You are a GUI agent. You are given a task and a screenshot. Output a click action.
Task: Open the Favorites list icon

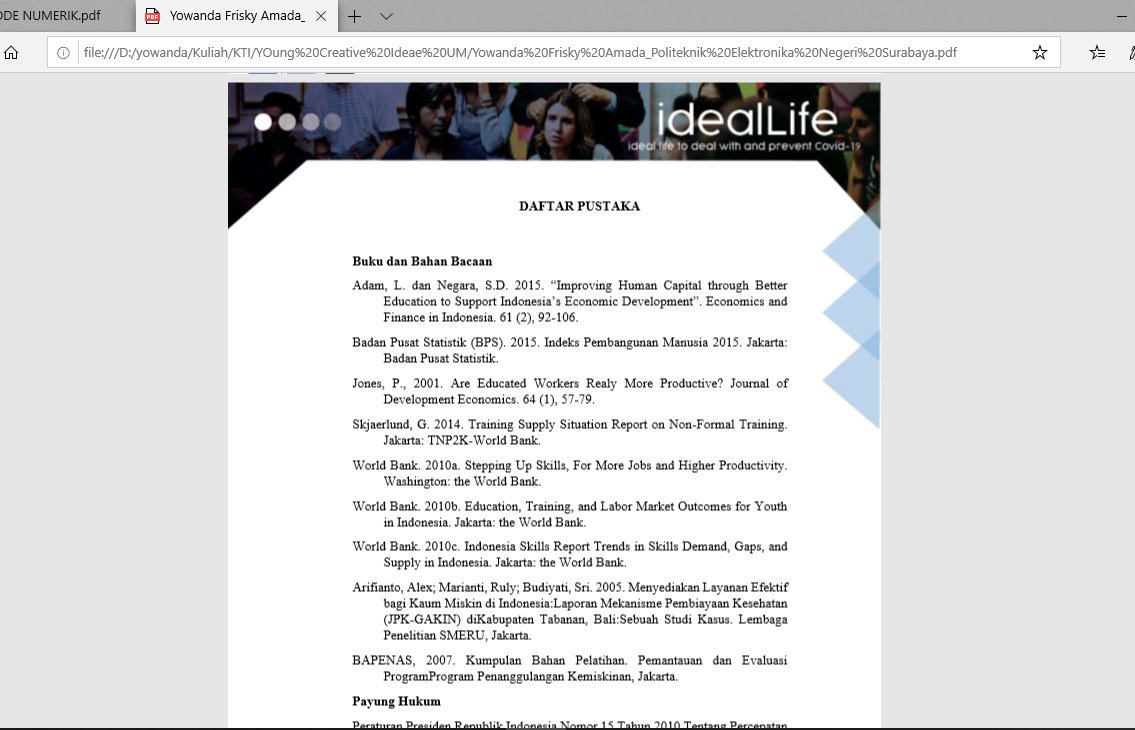pyautogui.click(x=1097, y=53)
